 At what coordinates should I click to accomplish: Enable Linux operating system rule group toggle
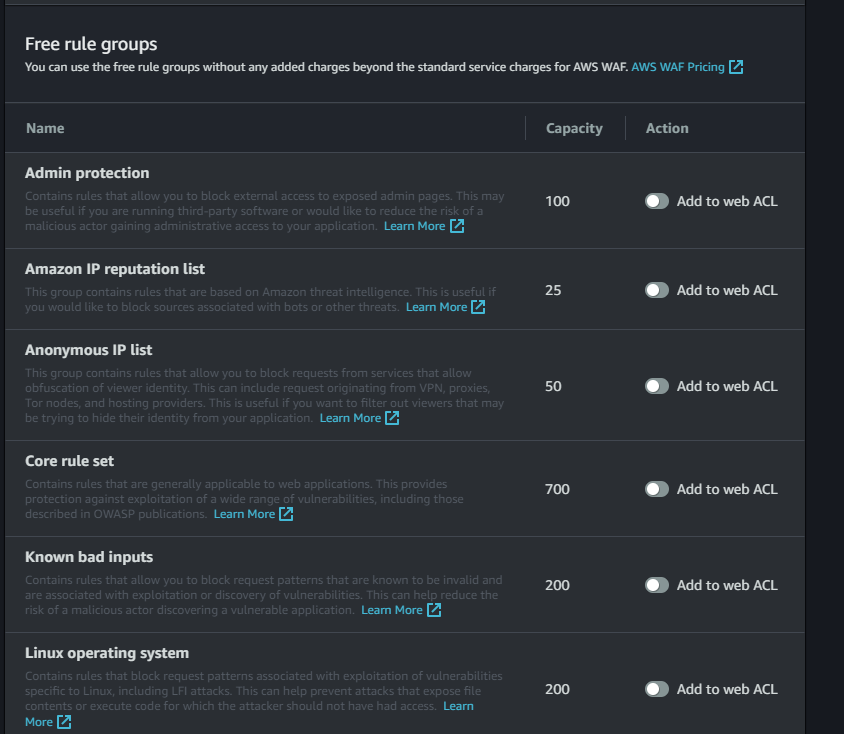pyautogui.click(x=656, y=689)
